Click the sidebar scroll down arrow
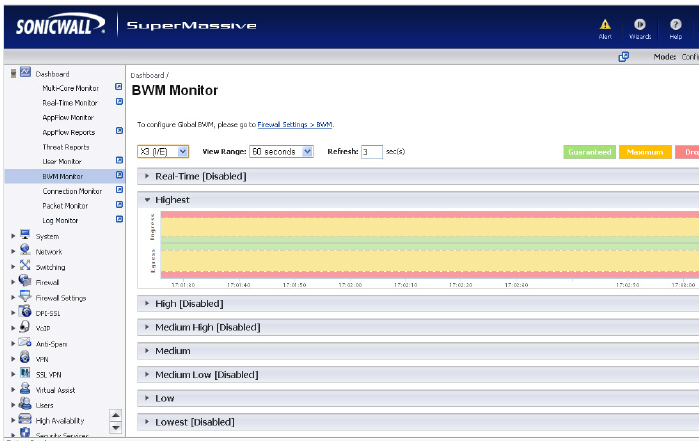 (115, 428)
